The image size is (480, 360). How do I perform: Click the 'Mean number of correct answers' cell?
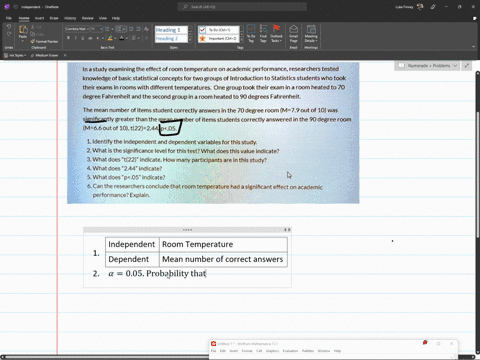(x=223, y=259)
